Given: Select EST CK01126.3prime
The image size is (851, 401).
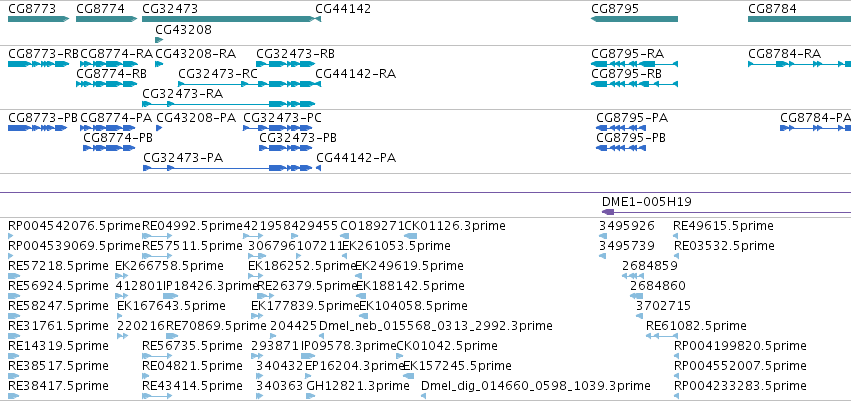Looking at the screenshot, I should (411, 236).
